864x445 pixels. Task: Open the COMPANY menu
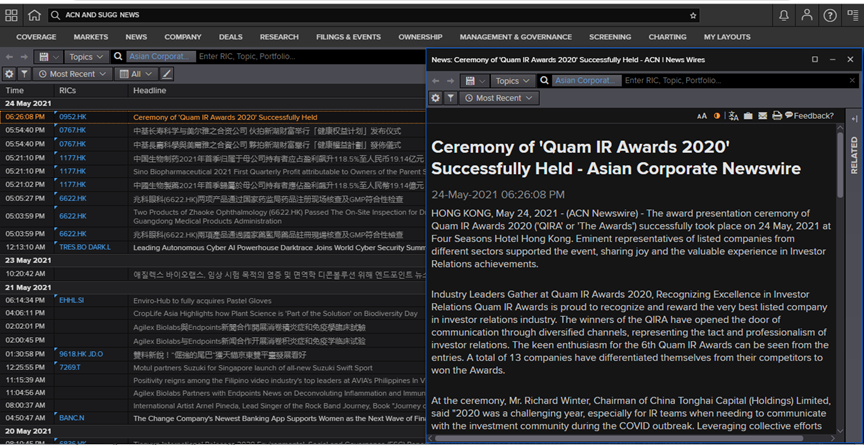click(183, 37)
